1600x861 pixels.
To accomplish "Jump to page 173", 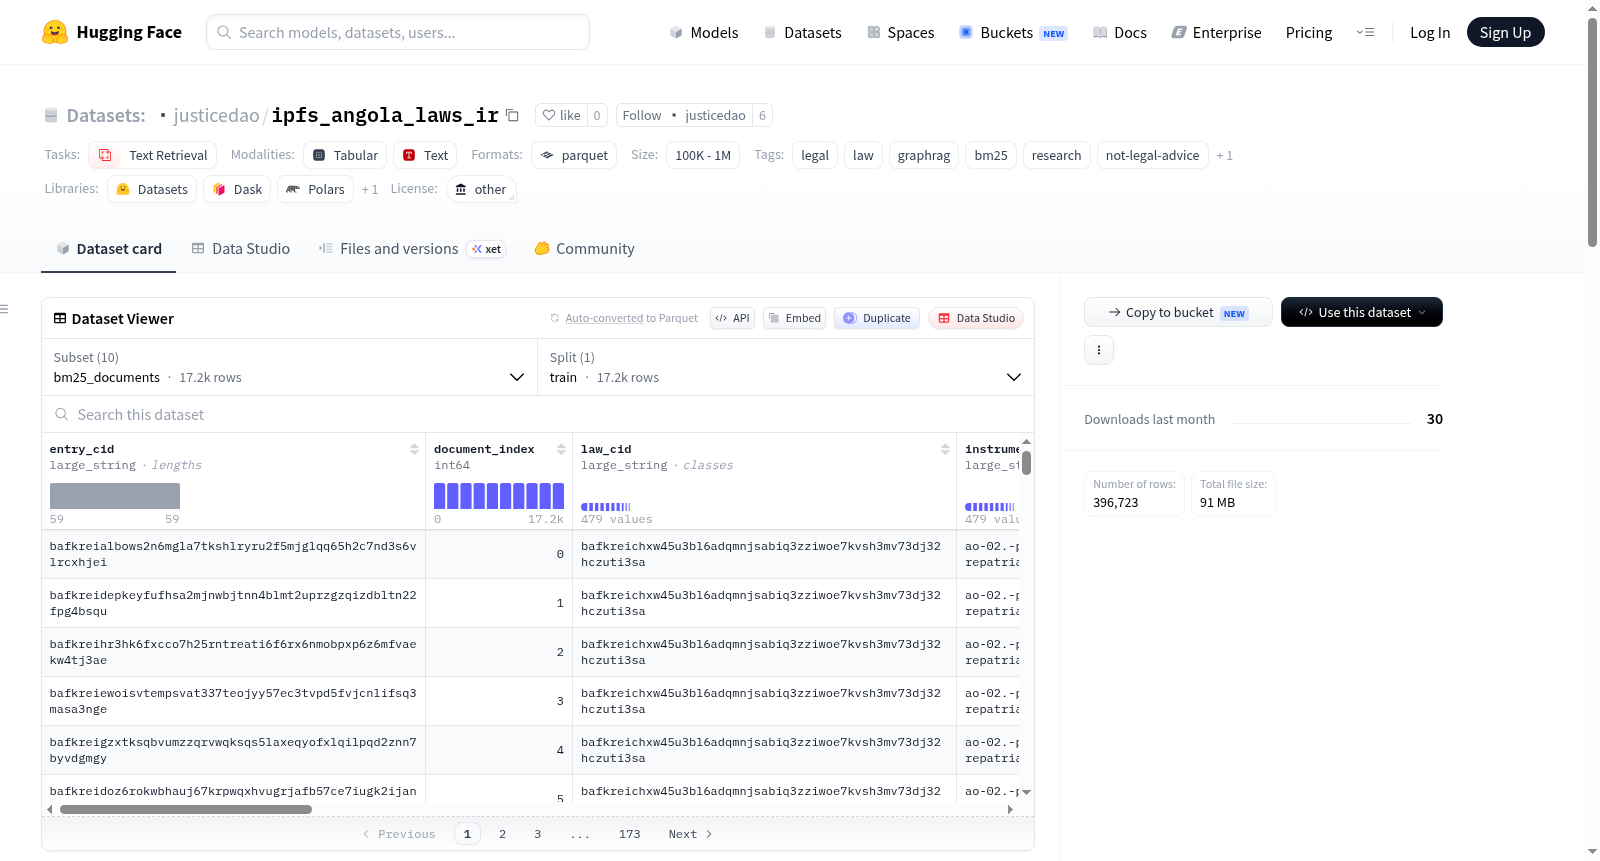I will click(x=629, y=834).
